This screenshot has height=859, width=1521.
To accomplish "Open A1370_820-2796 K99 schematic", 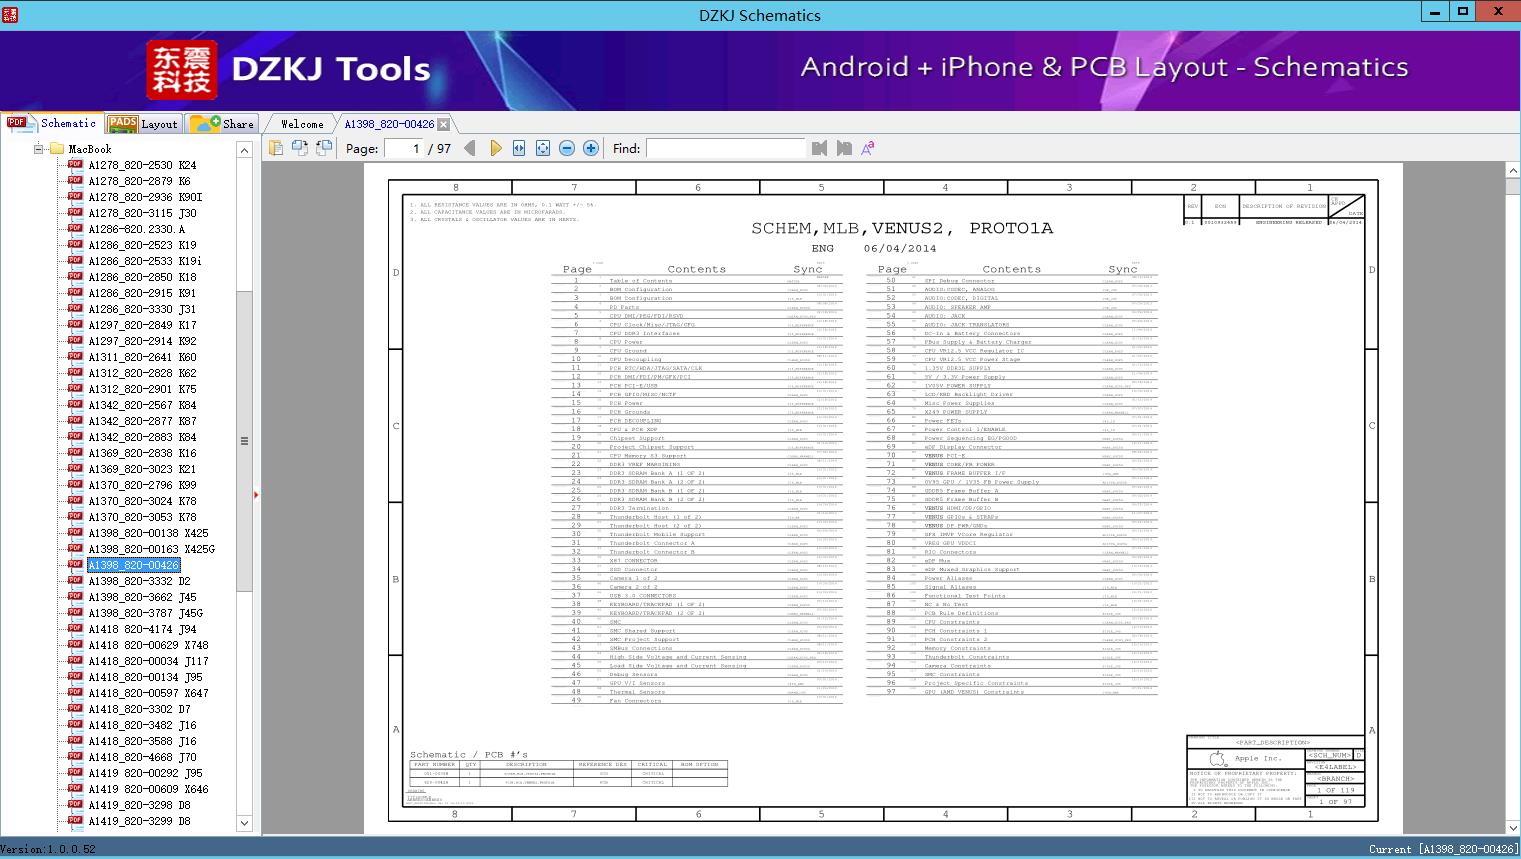I will tap(142, 485).
